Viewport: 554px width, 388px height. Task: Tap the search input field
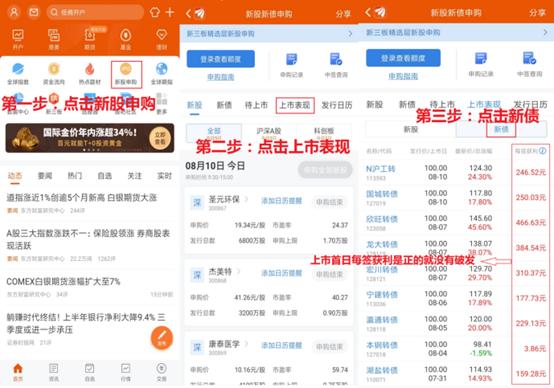(x=95, y=12)
